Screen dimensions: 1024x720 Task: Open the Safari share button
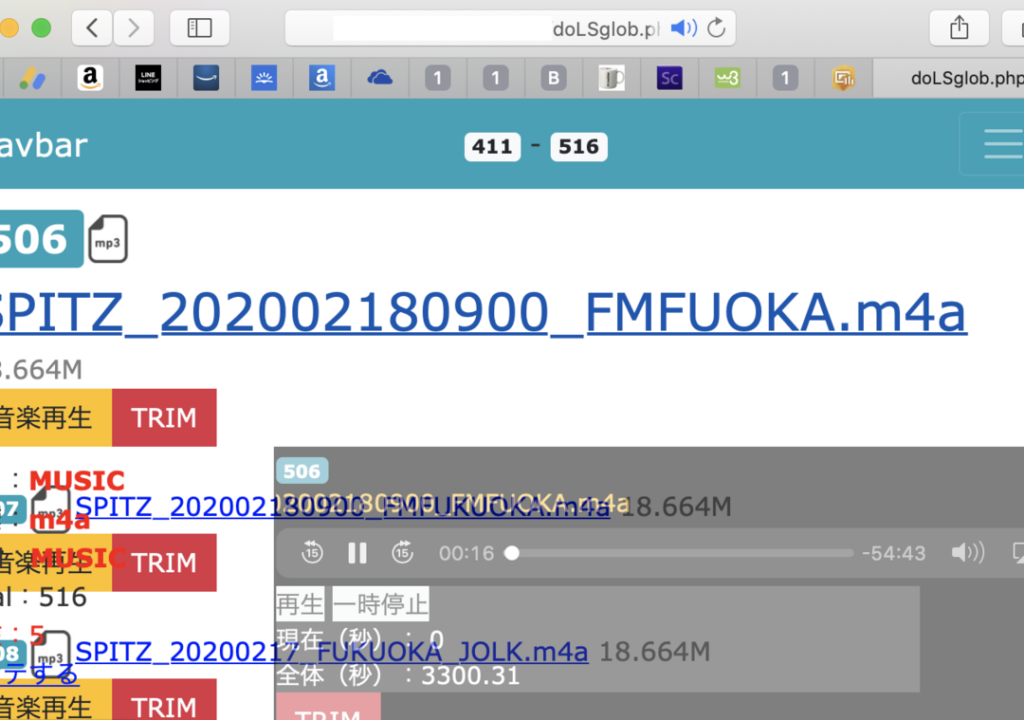tap(959, 28)
